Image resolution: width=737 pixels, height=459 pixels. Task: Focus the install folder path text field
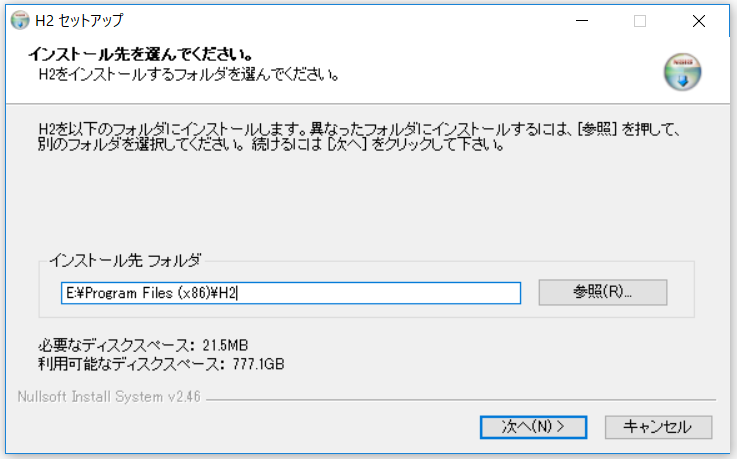(290, 292)
